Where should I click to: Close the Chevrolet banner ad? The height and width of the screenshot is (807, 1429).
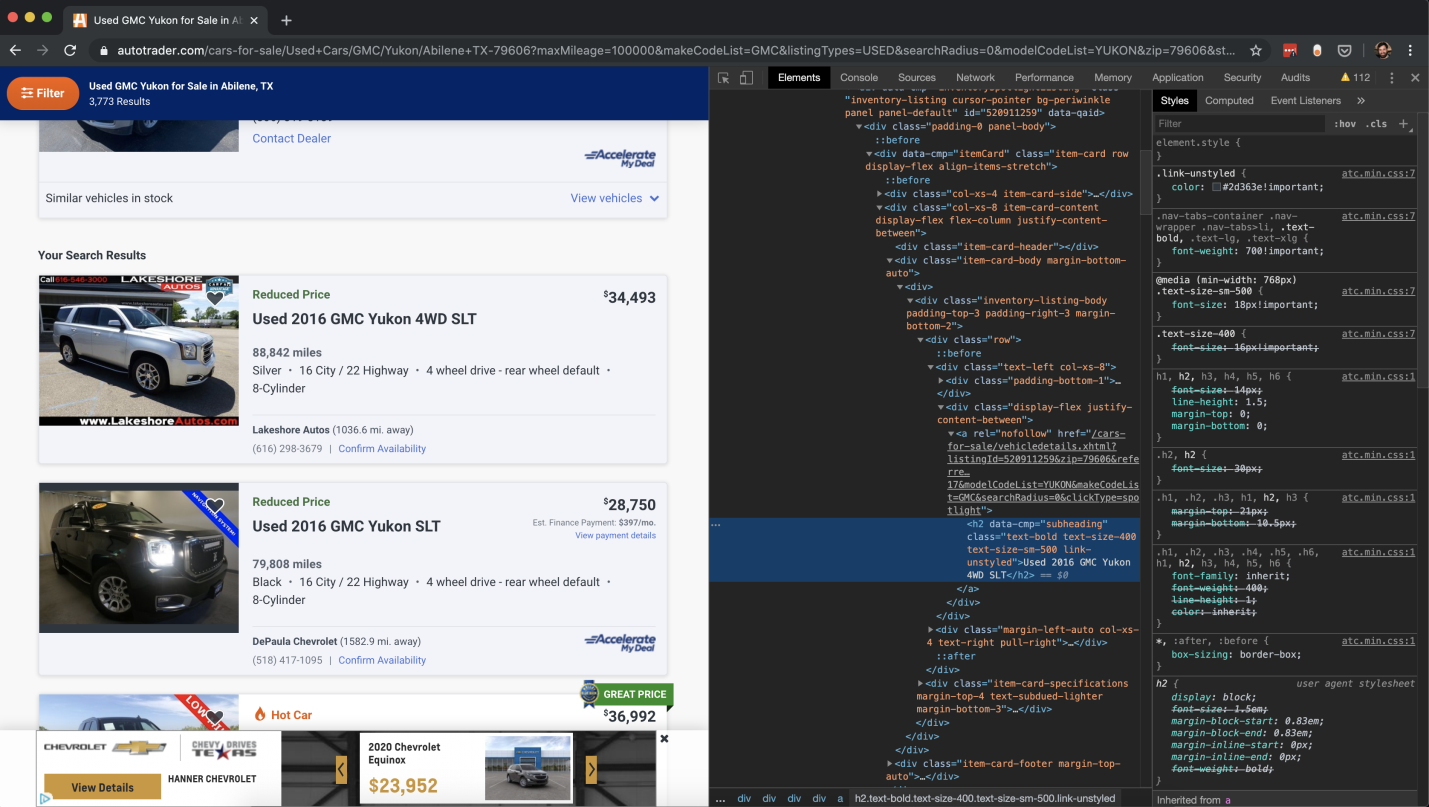664,739
